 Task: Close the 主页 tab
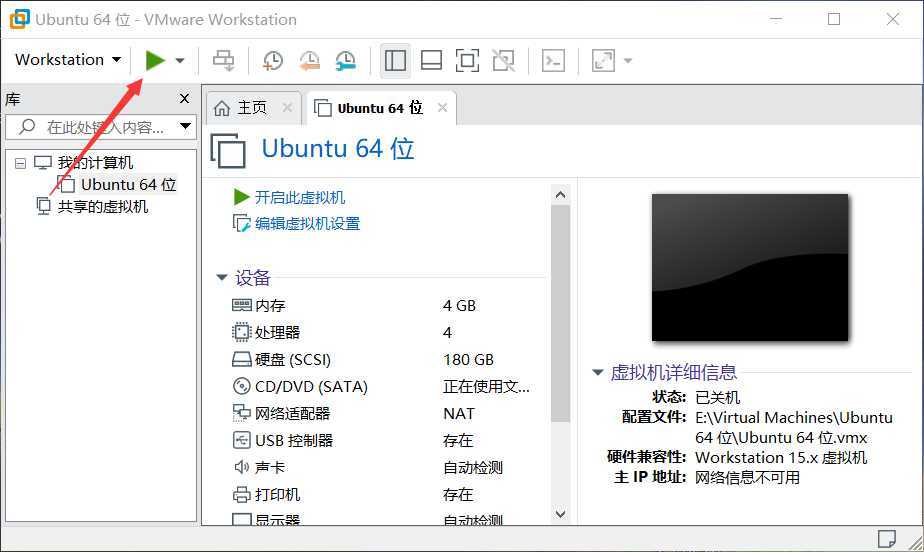click(287, 107)
